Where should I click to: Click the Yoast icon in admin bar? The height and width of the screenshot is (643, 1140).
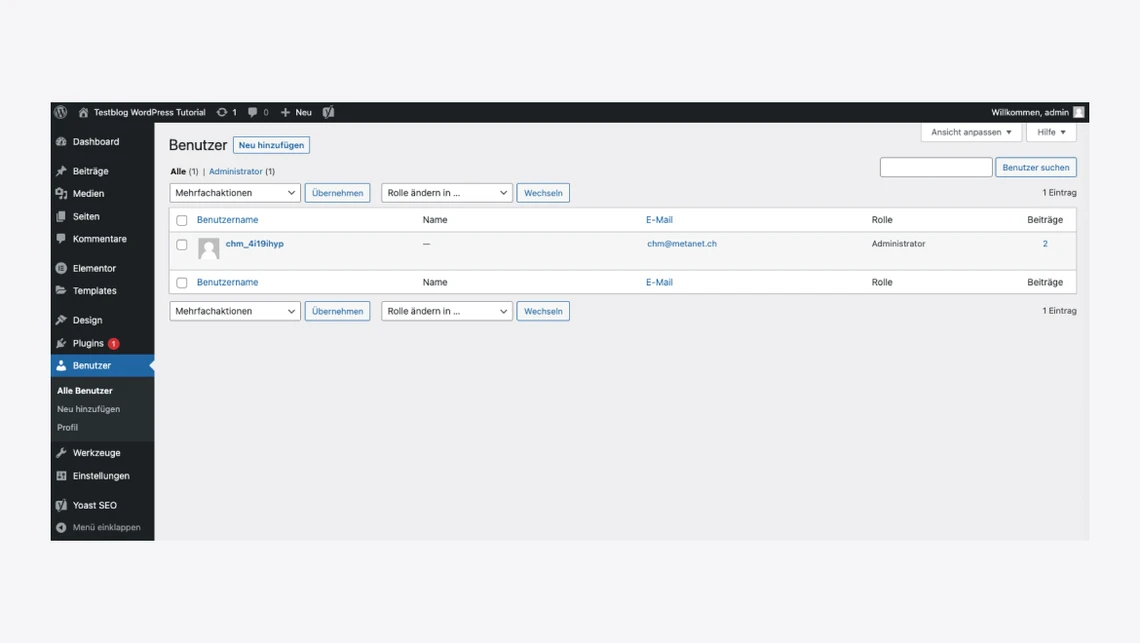328,112
